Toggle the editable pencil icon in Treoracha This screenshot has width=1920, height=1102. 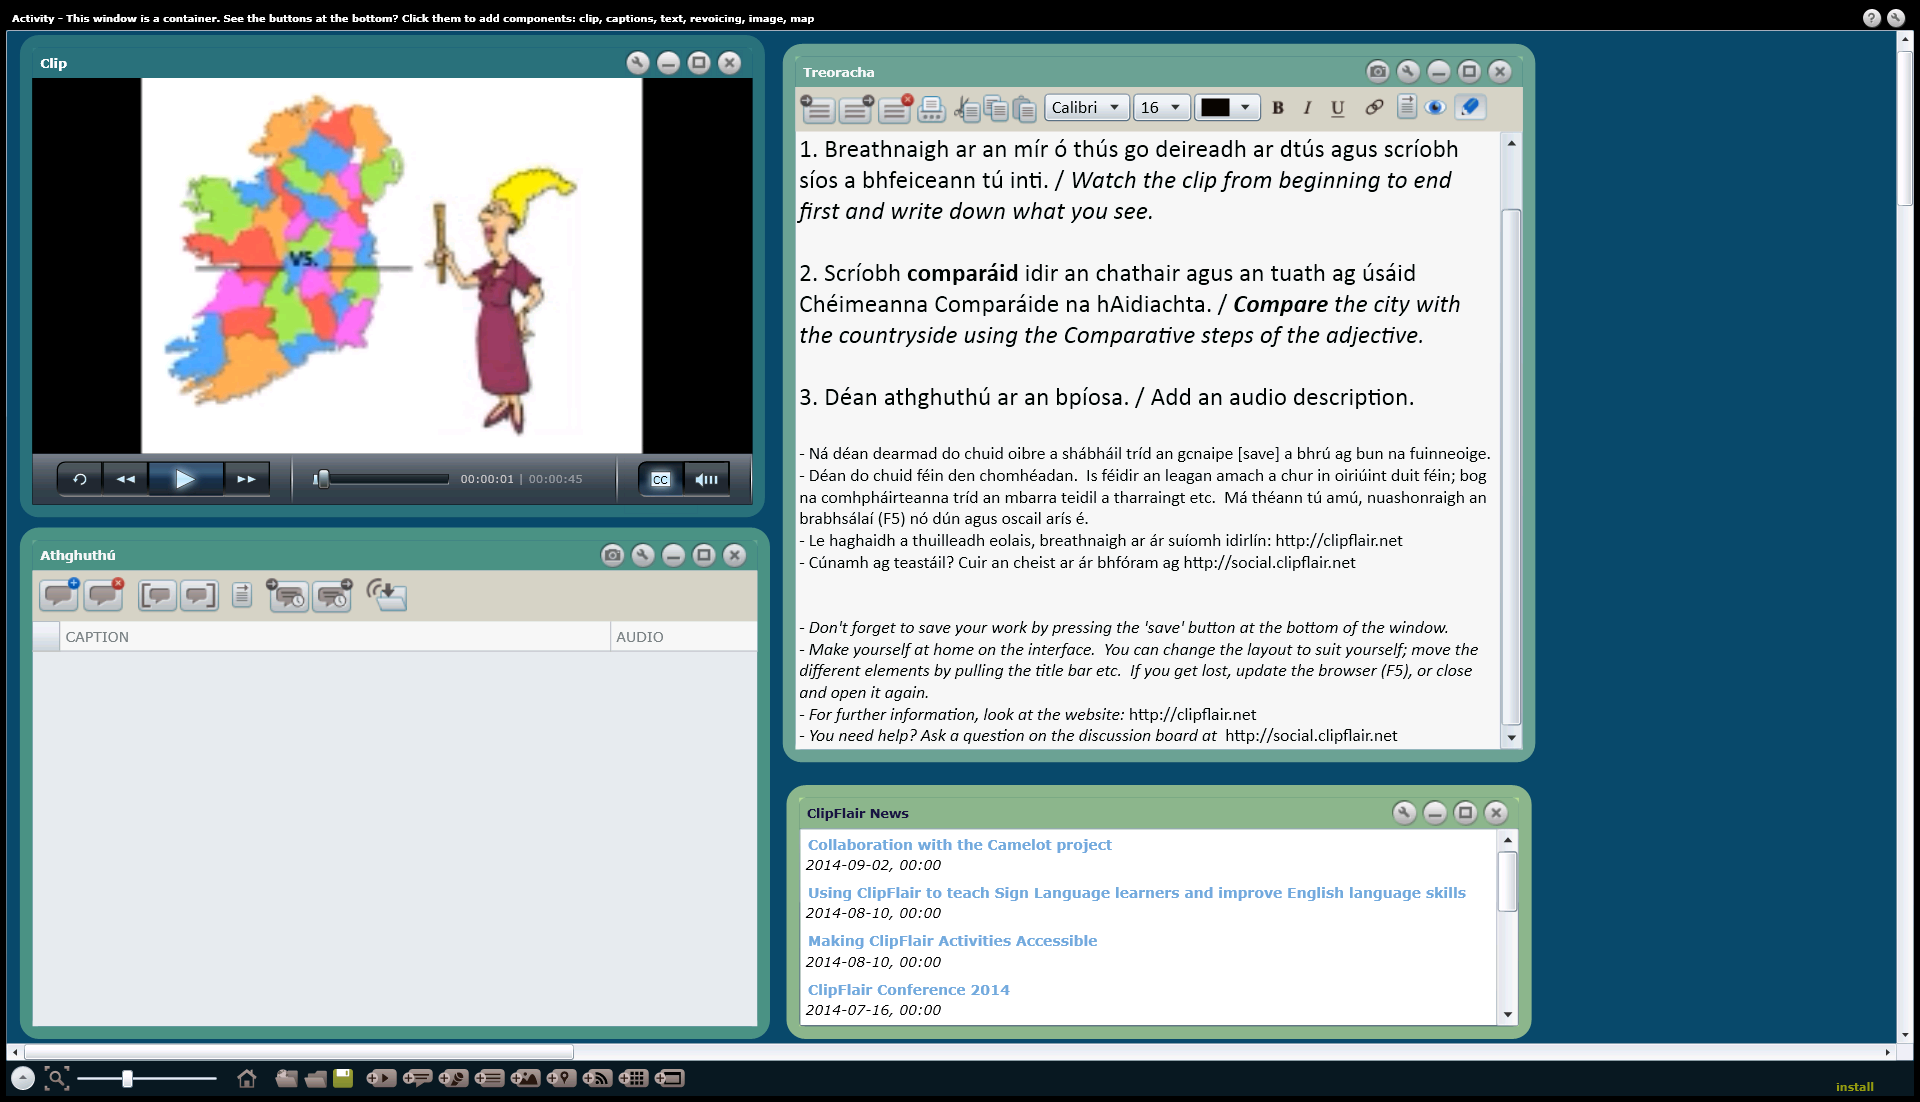(1470, 107)
